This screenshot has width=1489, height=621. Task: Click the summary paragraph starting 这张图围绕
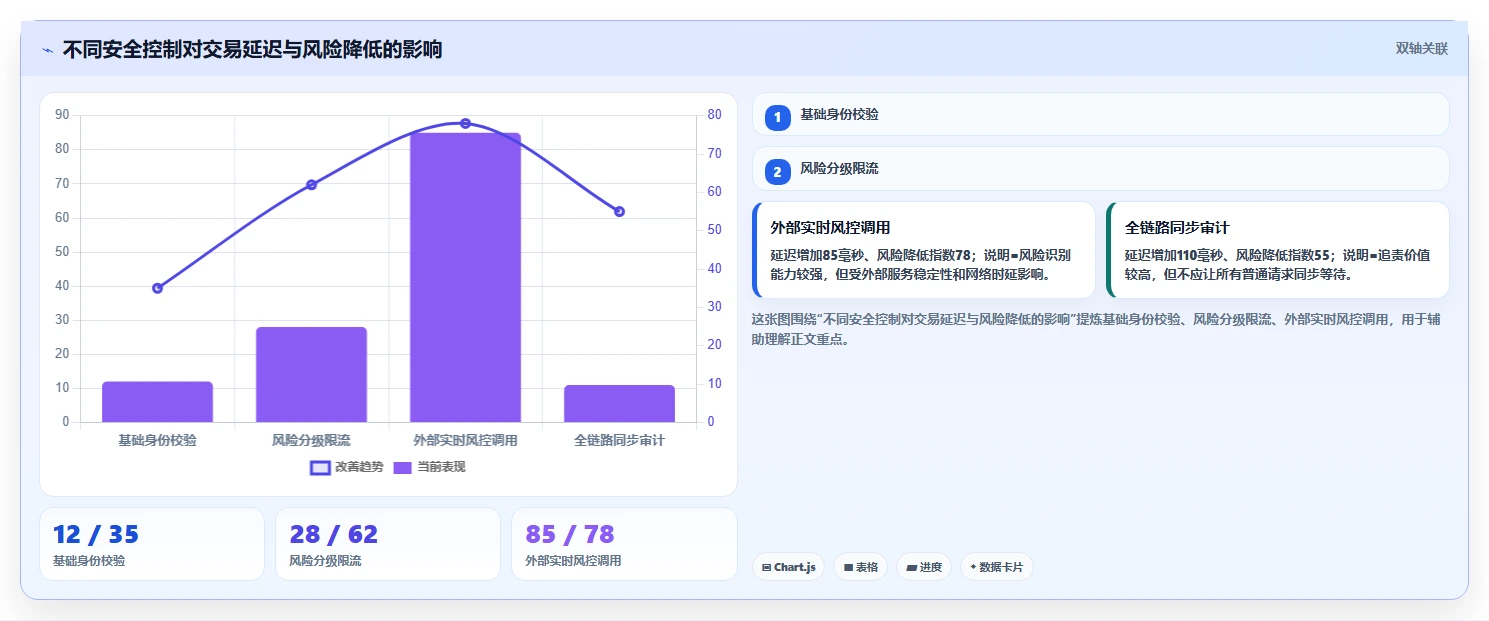pos(1096,329)
